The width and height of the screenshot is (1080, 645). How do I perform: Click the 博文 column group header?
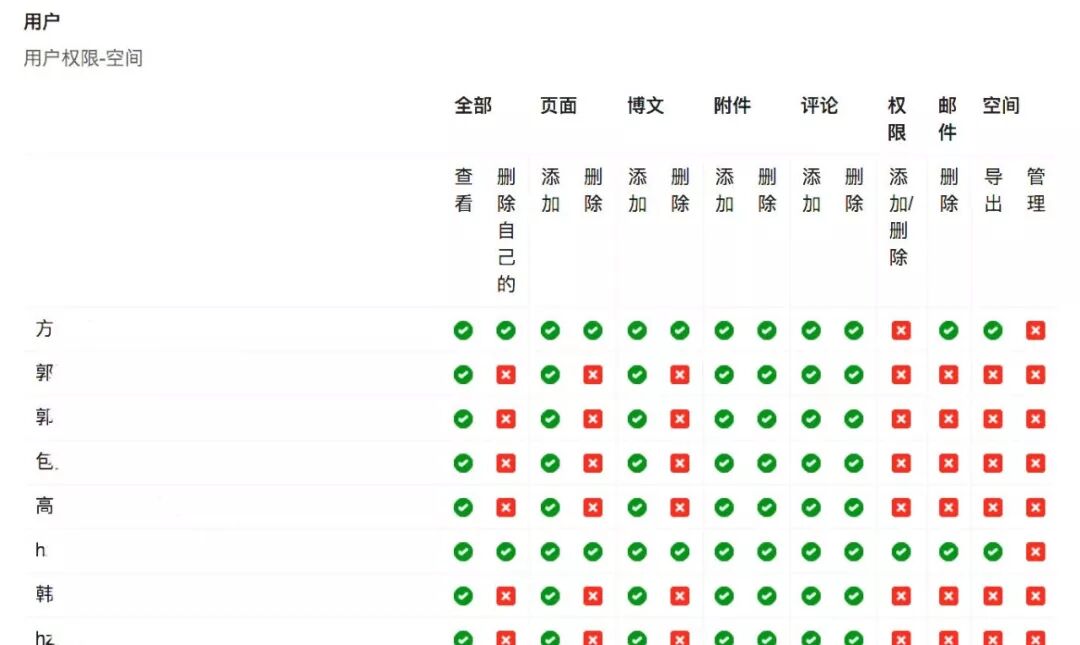645,105
